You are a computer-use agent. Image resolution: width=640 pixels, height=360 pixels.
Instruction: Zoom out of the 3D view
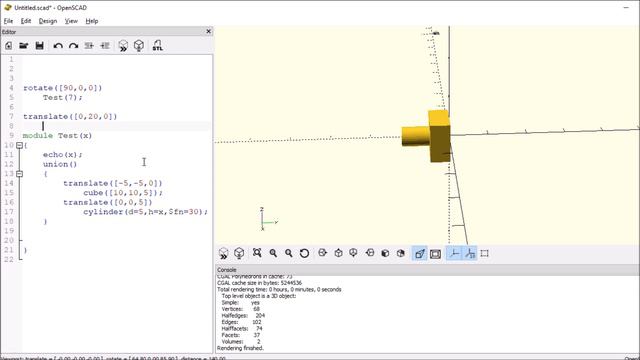coord(289,253)
